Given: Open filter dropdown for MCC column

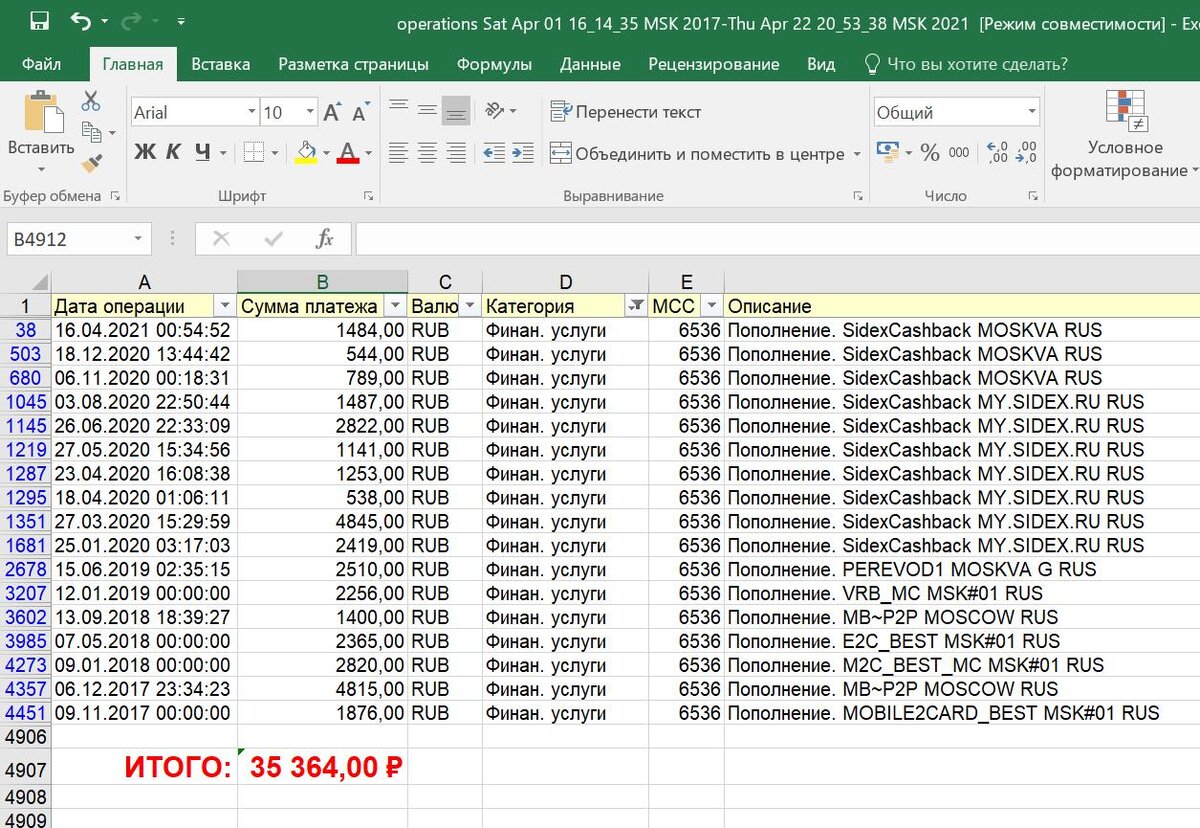Looking at the screenshot, I should [712, 306].
